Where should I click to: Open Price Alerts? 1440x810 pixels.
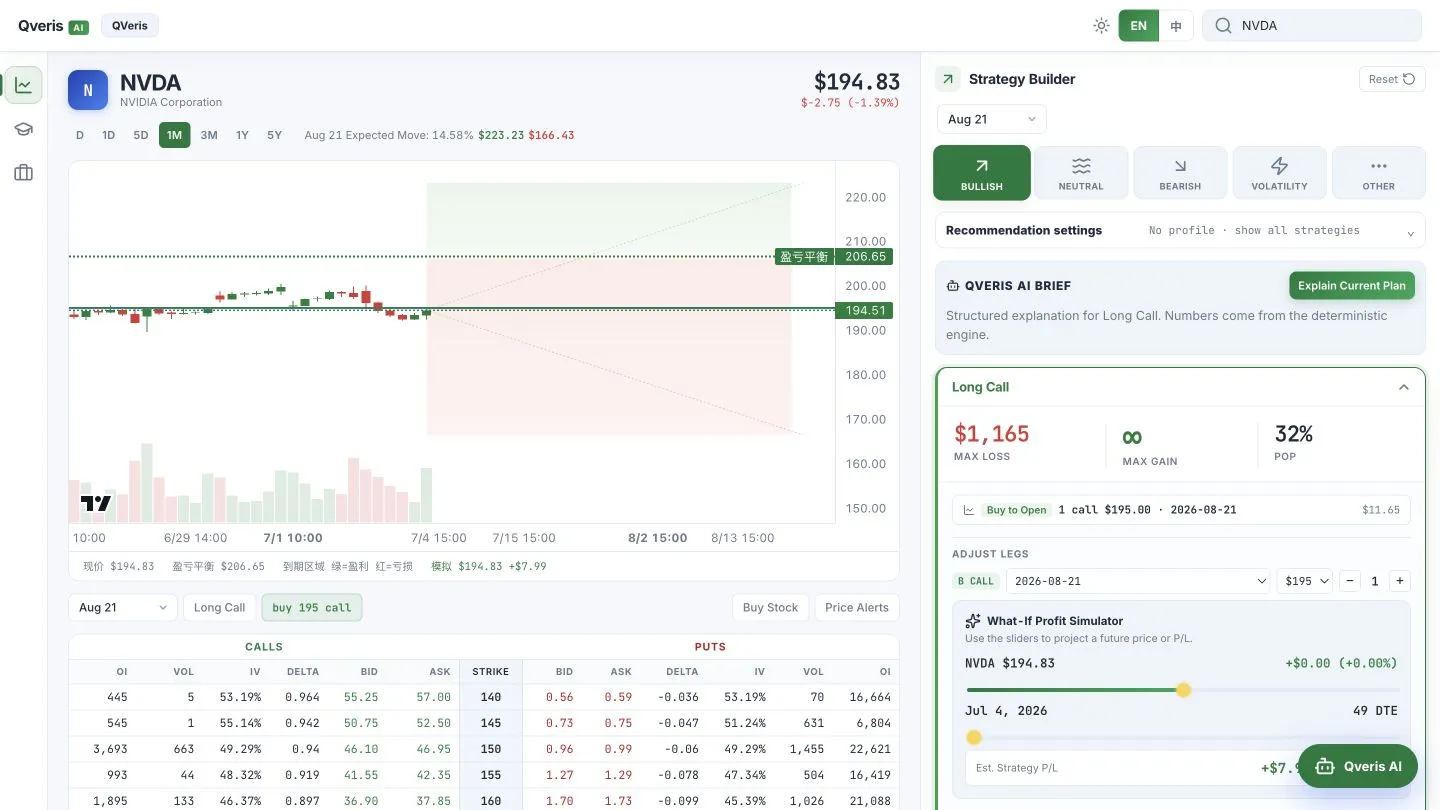click(857, 607)
